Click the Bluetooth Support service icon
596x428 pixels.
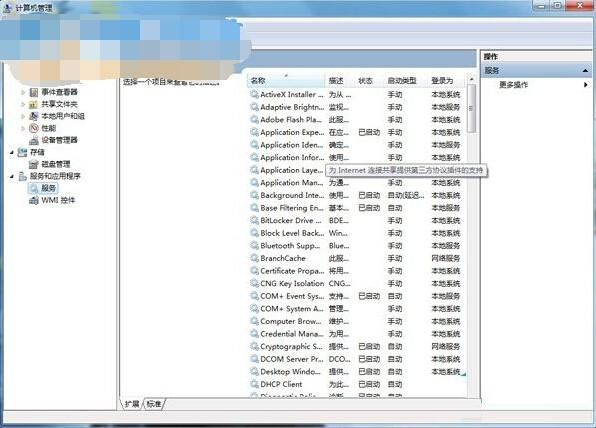click(254, 246)
